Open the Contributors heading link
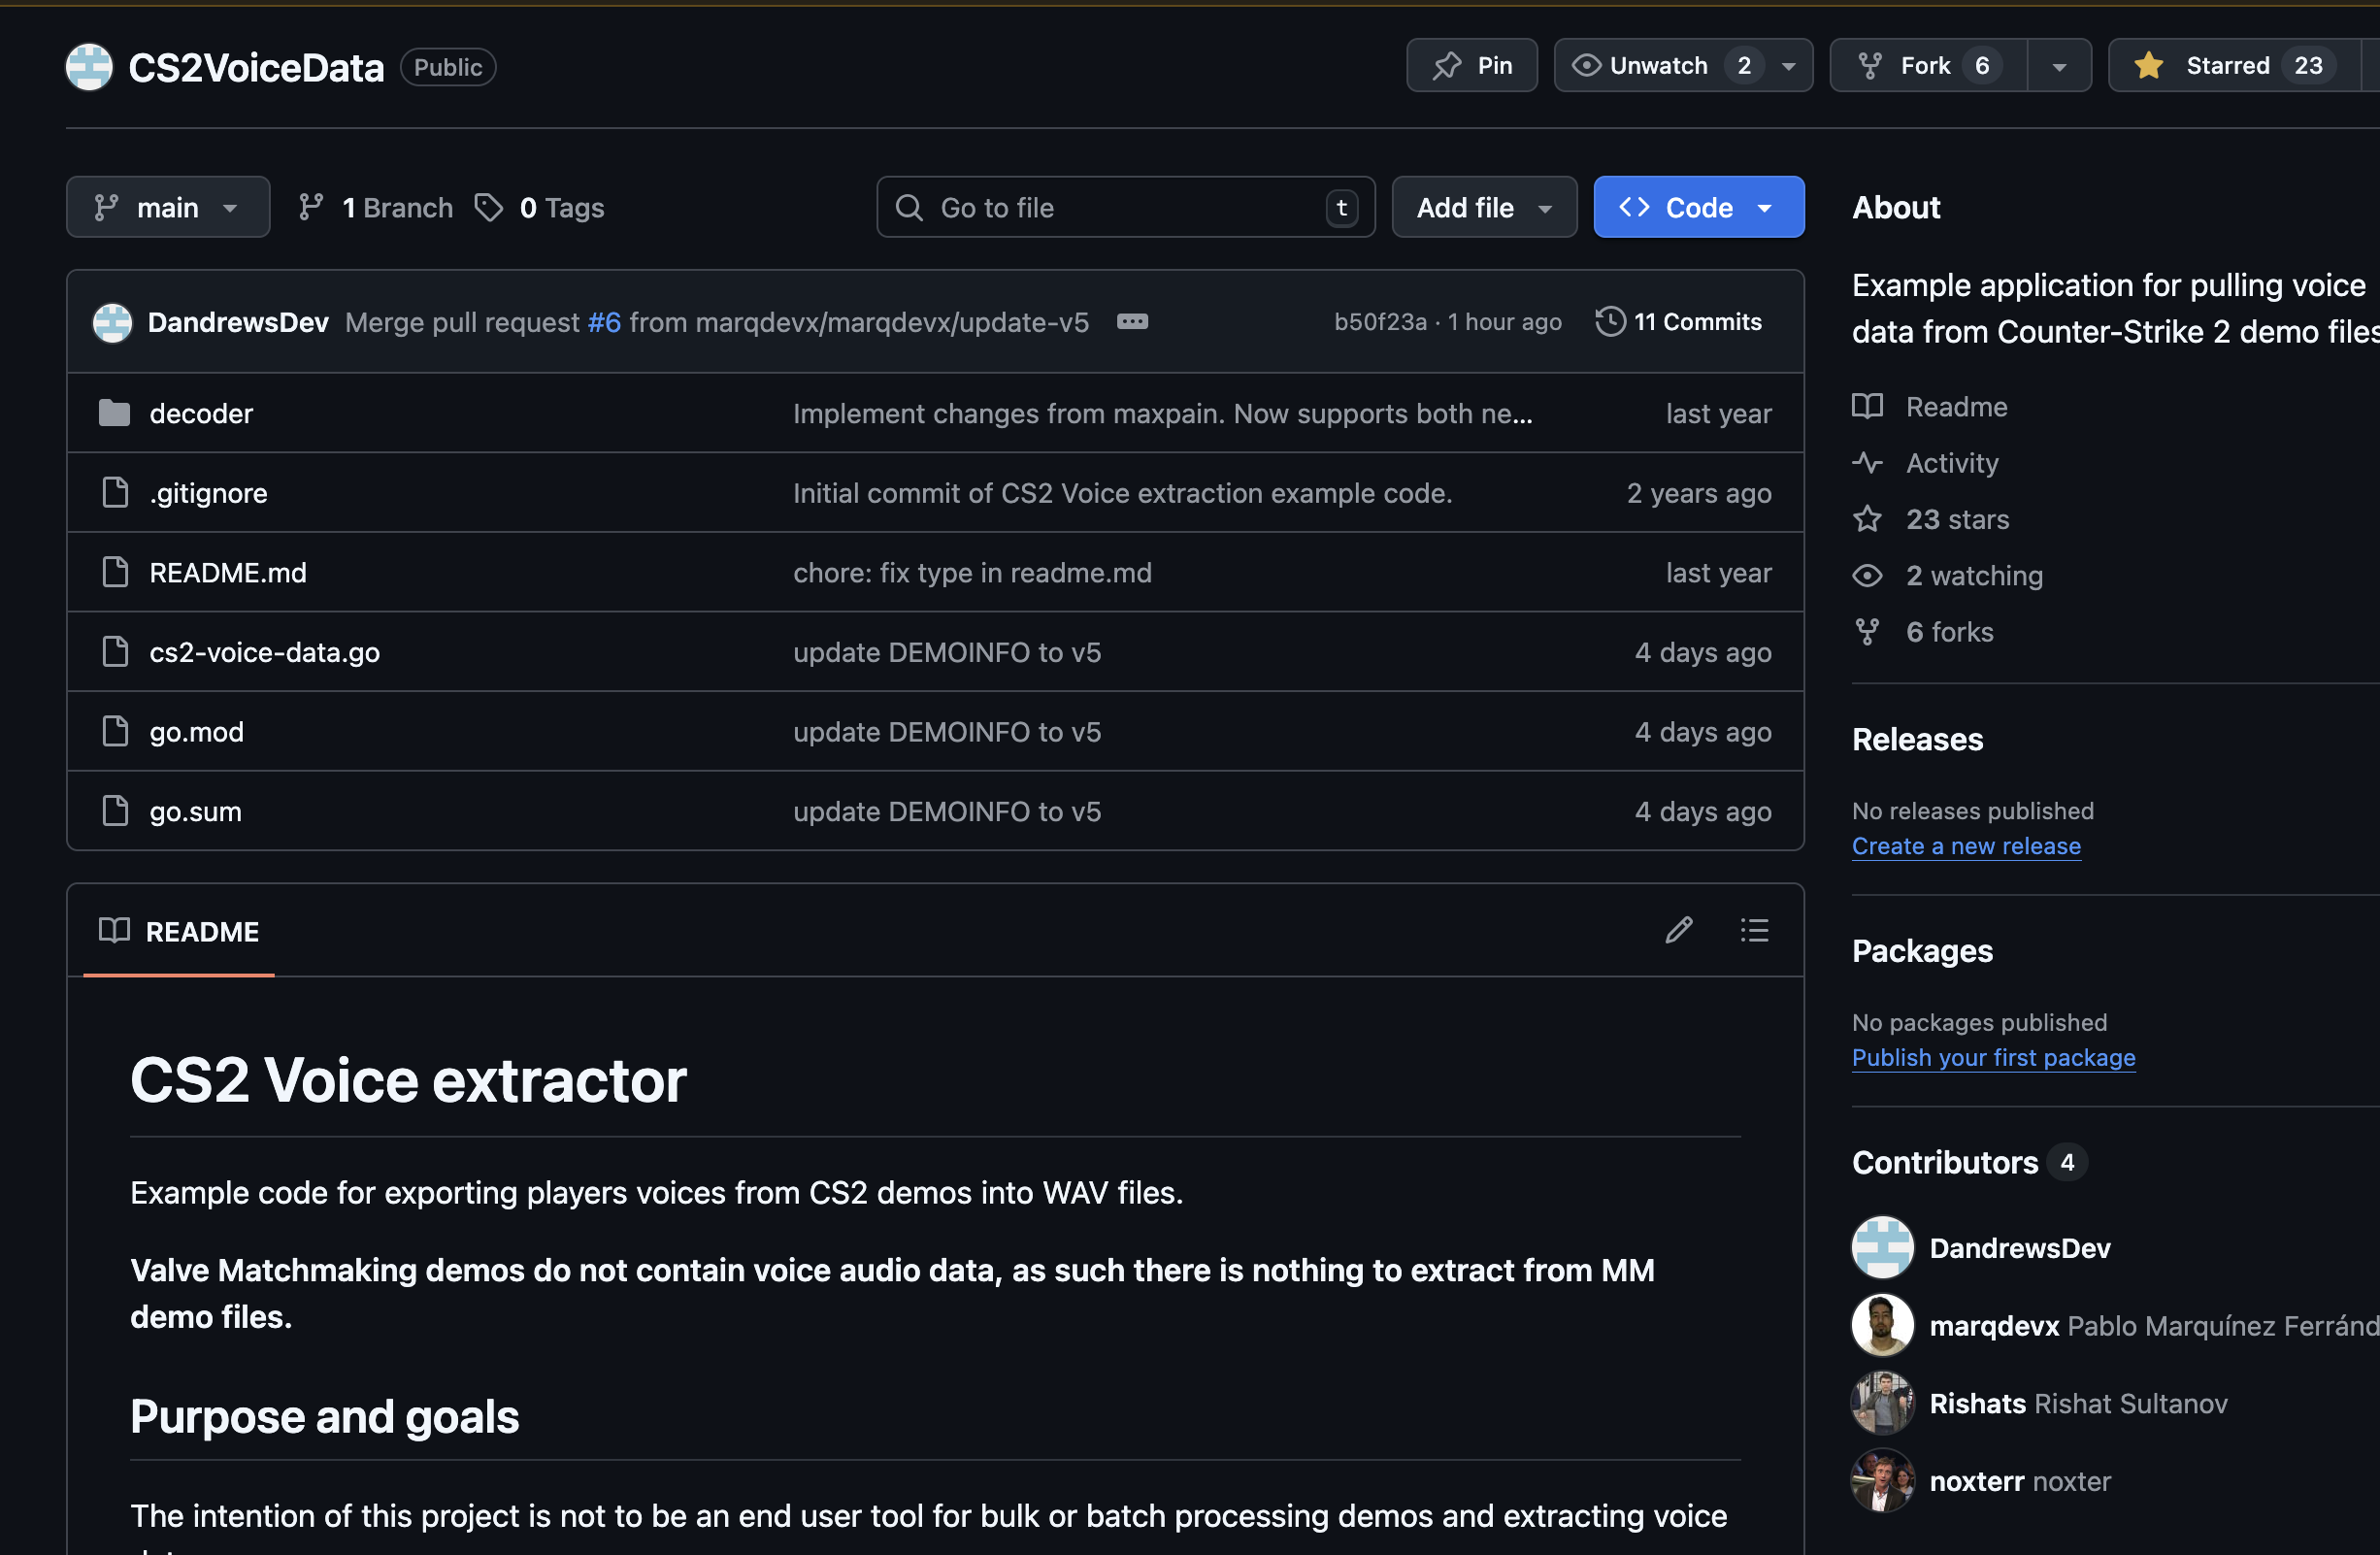Viewport: 2380px width, 1555px height. [1945, 1163]
